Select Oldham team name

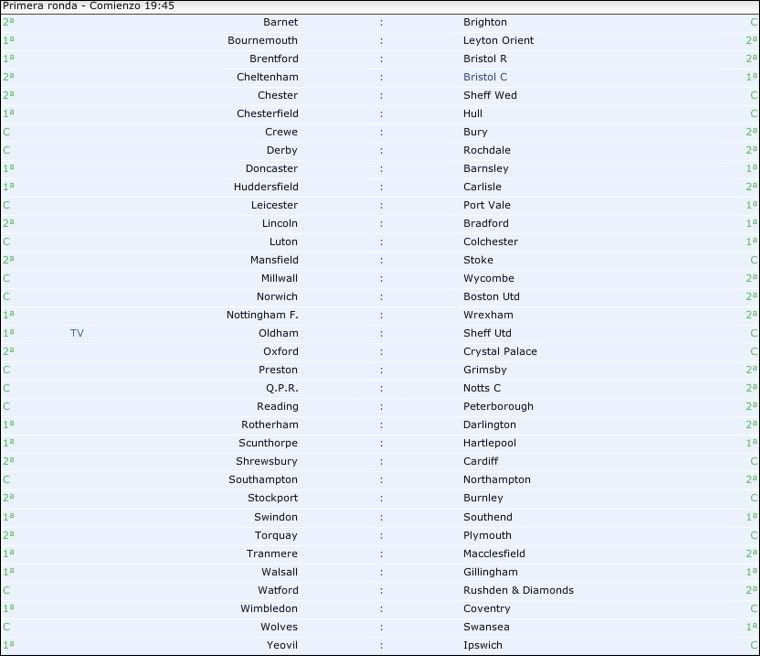pyautogui.click(x=278, y=333)
